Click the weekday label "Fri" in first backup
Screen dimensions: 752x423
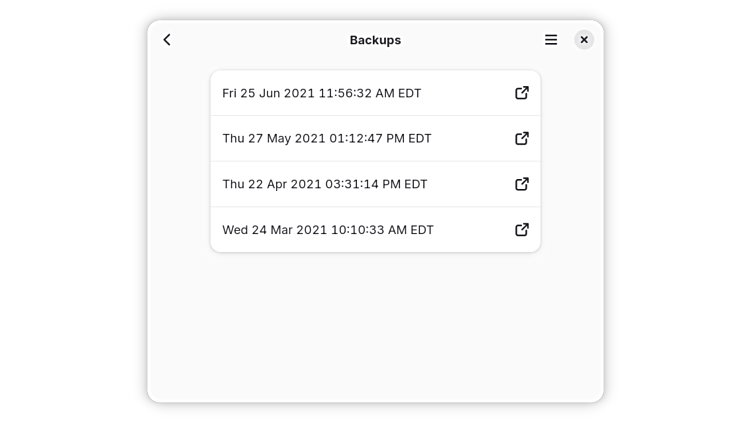click(x=229, y=93)
